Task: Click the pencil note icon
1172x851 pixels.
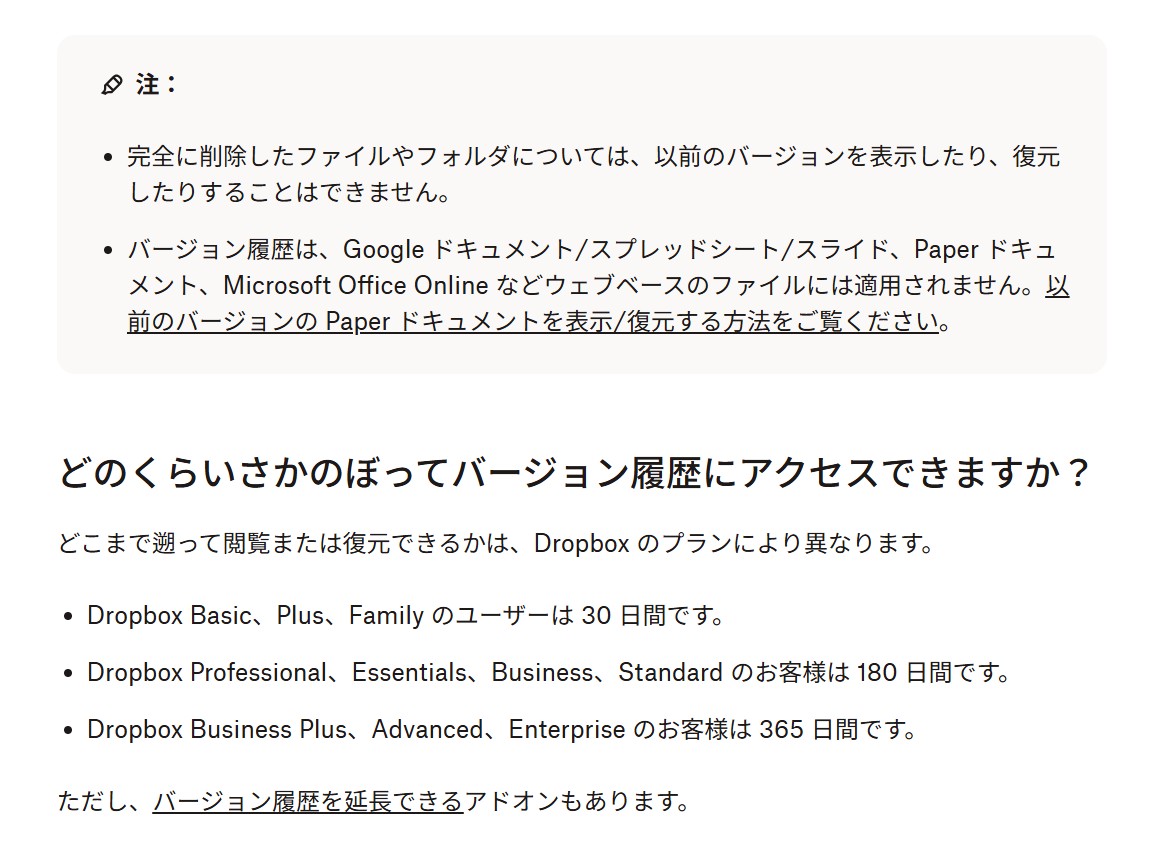Action: point(112,85)
